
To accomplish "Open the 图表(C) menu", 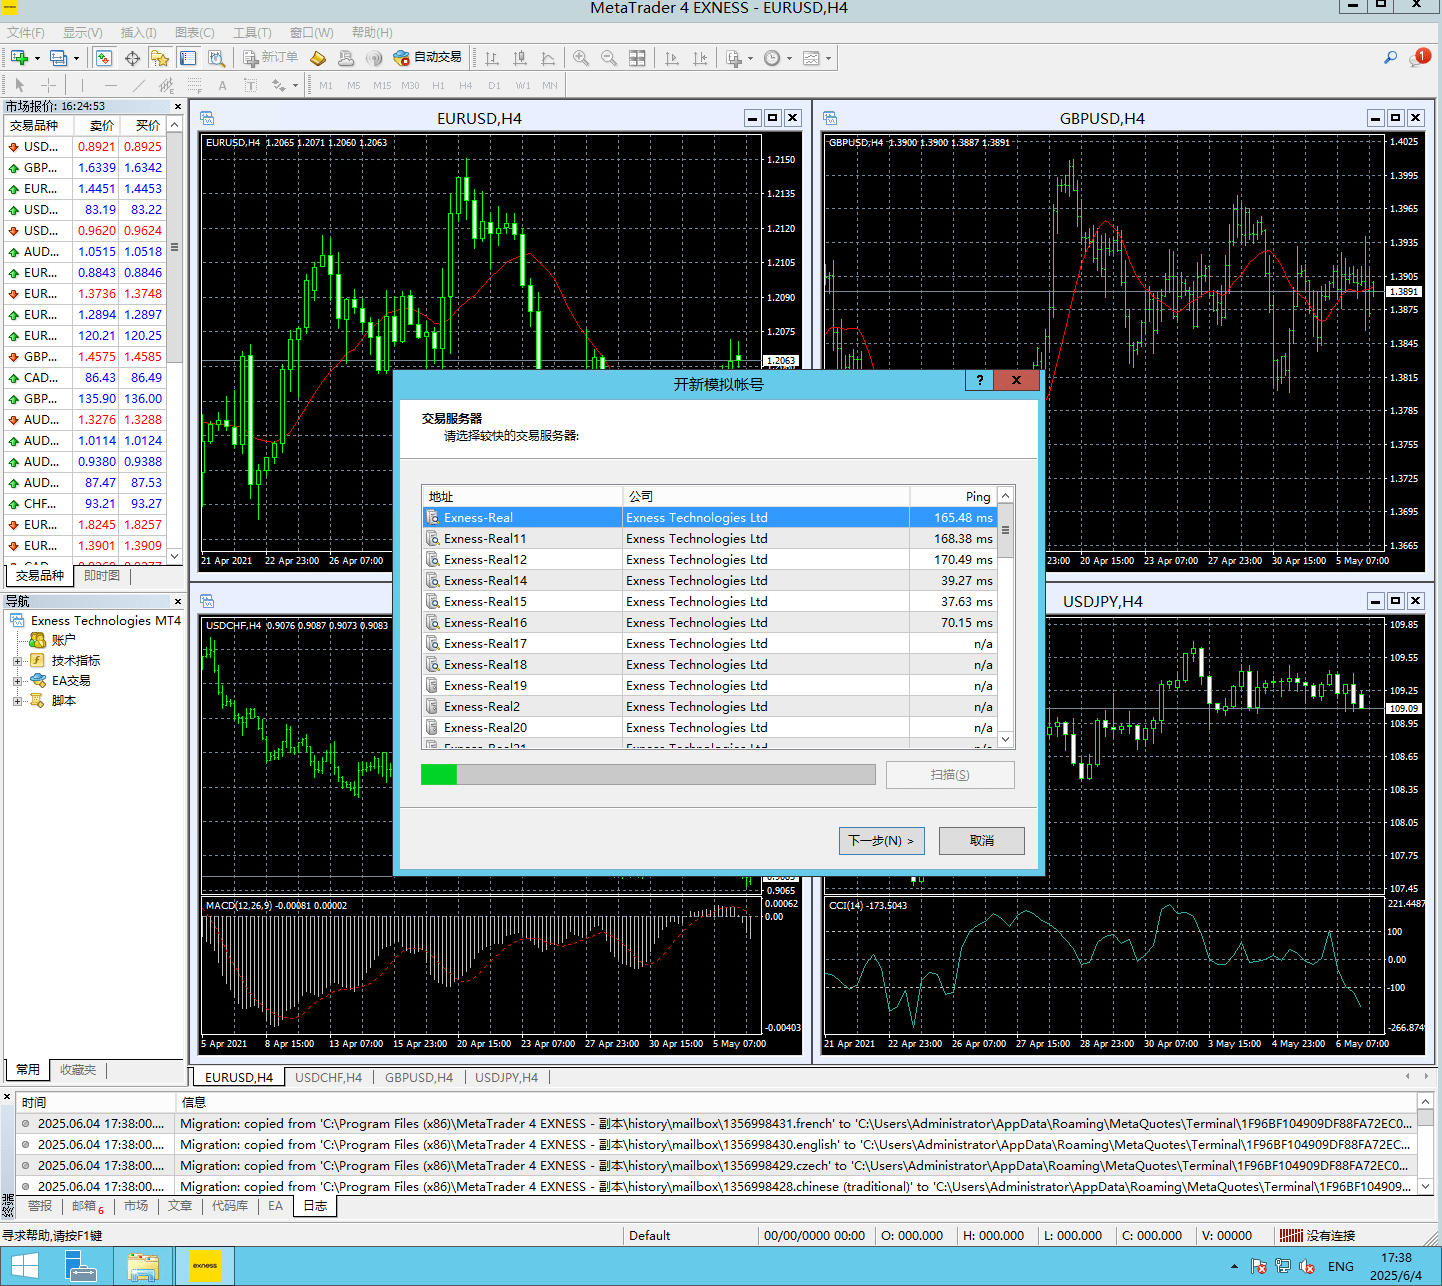I will (x=195, y=33).
